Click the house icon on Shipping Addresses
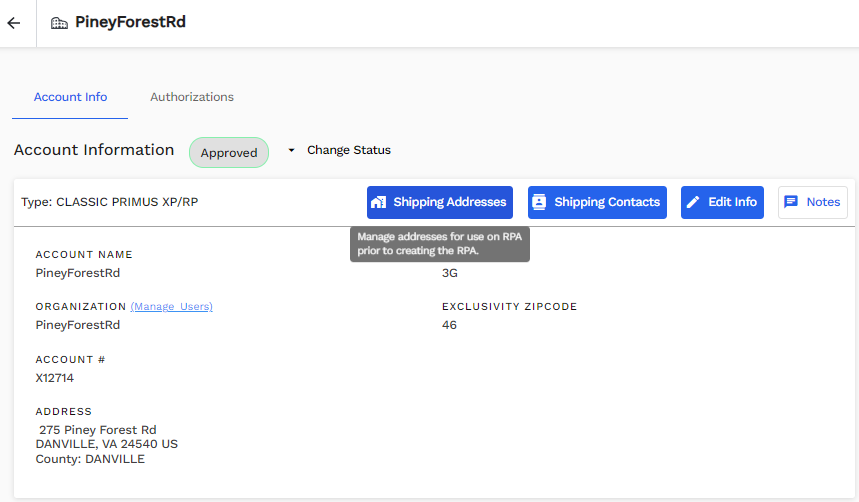 [379, 202]
